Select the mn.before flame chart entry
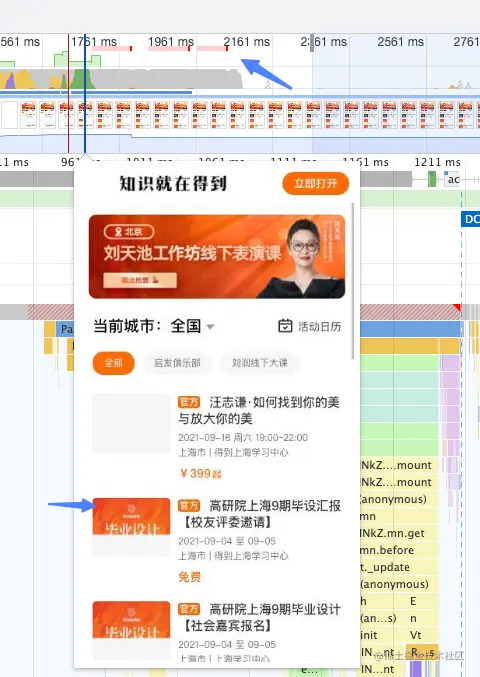Viewport: 480px width, 677px height. pos(398,550)
